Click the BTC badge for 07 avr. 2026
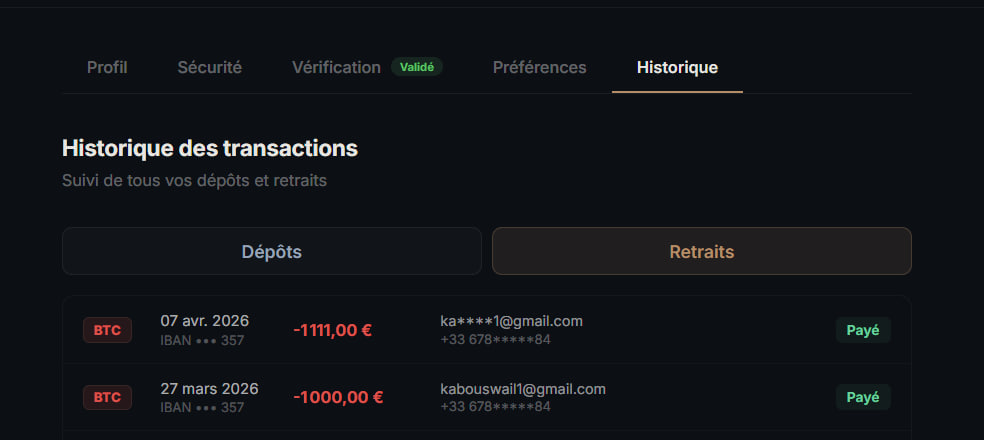 point(107,330)
